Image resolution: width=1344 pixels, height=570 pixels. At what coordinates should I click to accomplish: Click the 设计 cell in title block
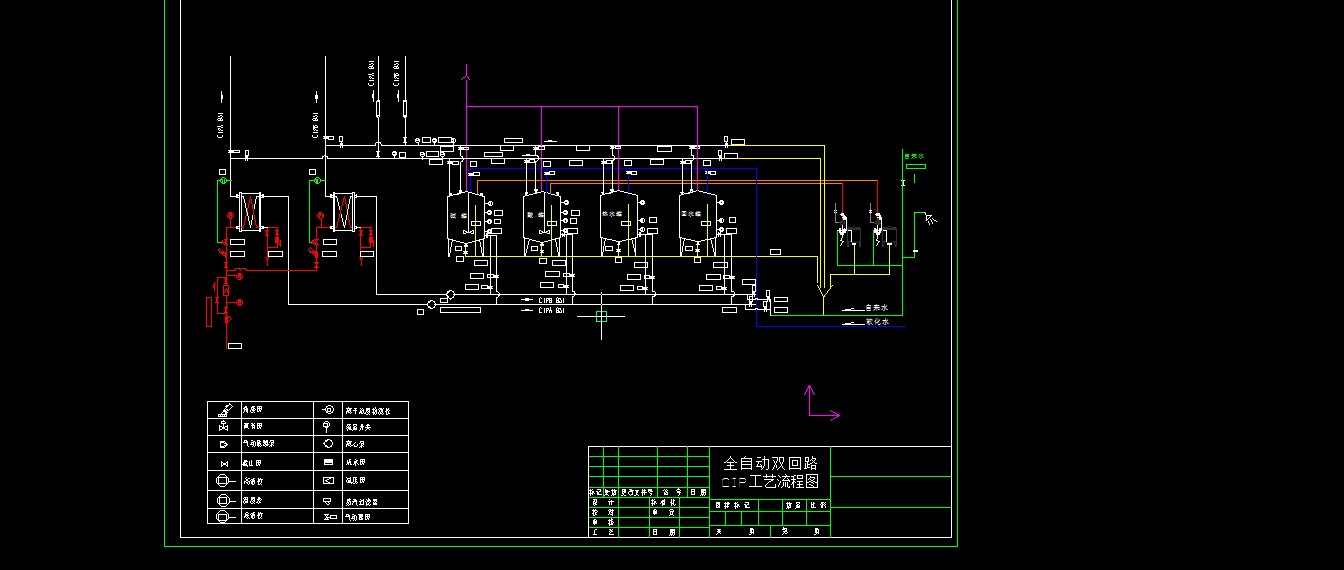[x=603, y=503]
